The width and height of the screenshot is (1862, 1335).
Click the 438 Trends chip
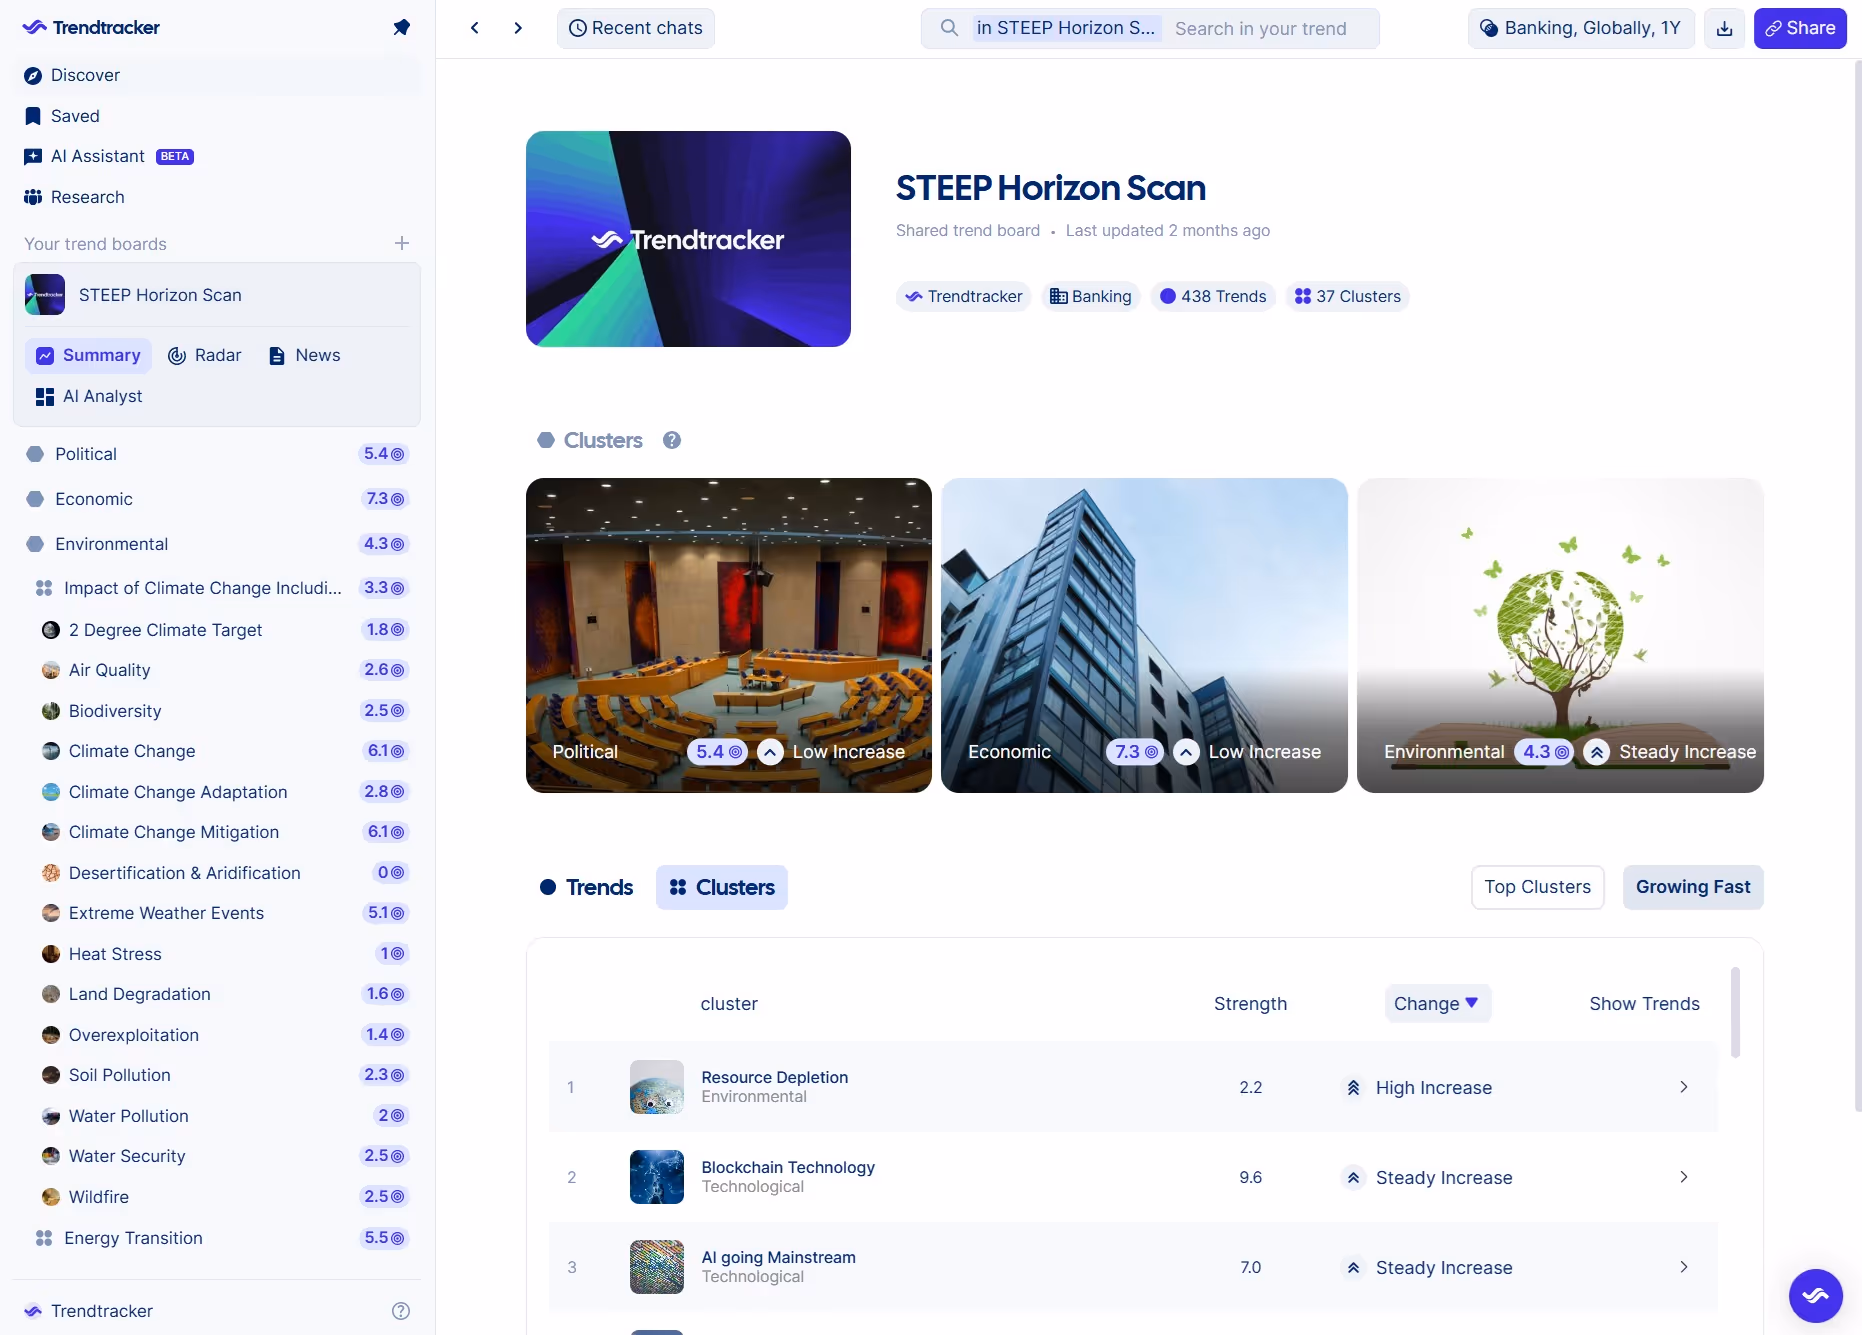pyautogui.click(x=1213, y=296)
